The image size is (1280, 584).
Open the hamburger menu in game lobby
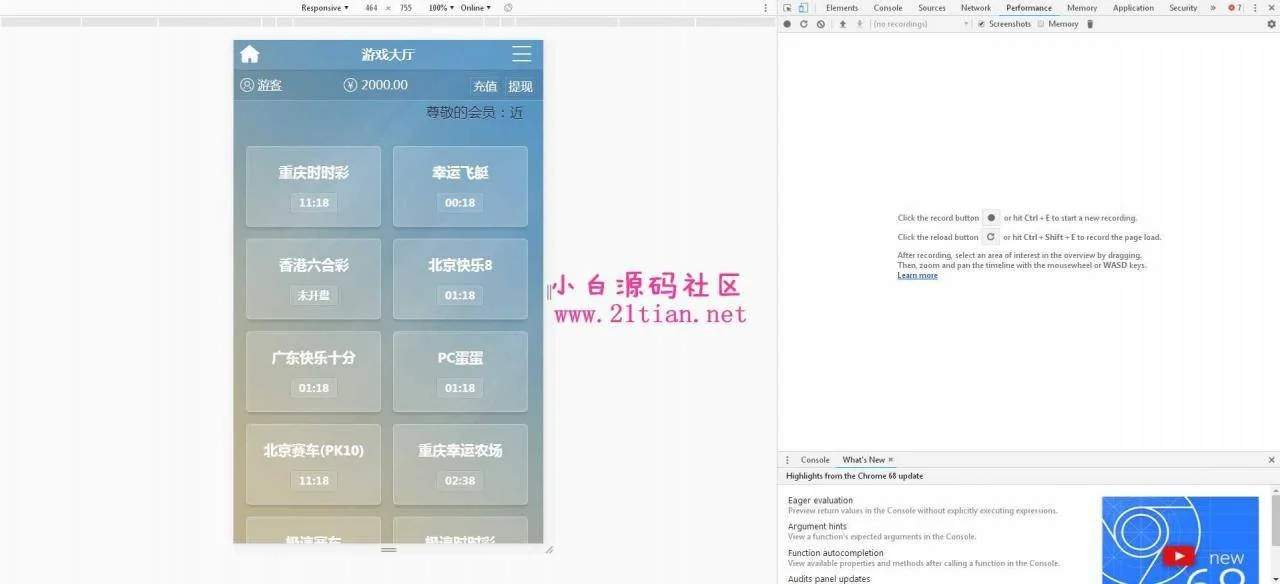pyautogui.click(x=521, y=54)
